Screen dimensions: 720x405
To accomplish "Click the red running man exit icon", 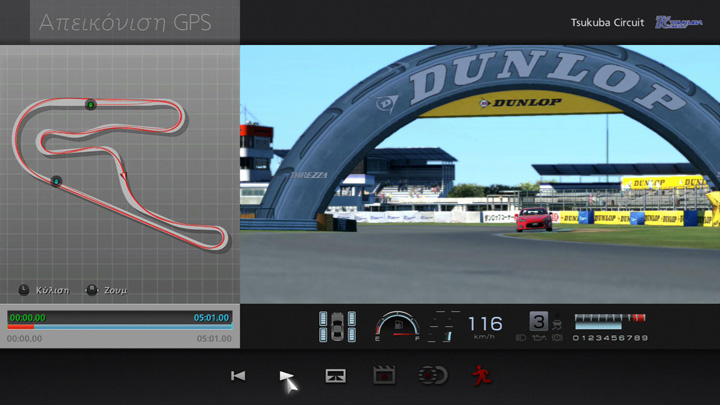I will coord(480,376).
